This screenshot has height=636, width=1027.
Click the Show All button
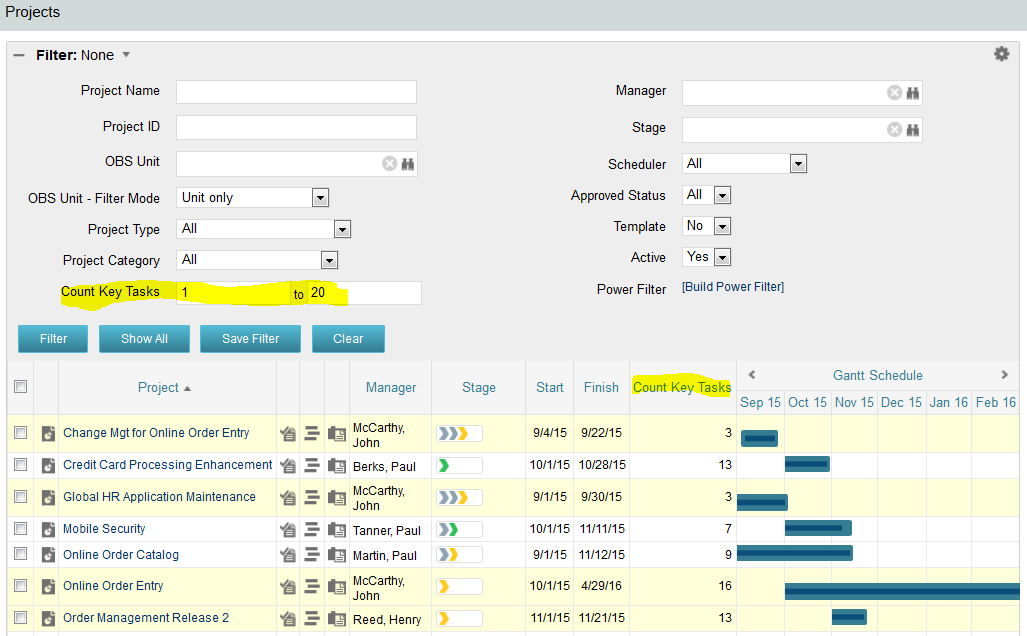[x=144, y=339]
